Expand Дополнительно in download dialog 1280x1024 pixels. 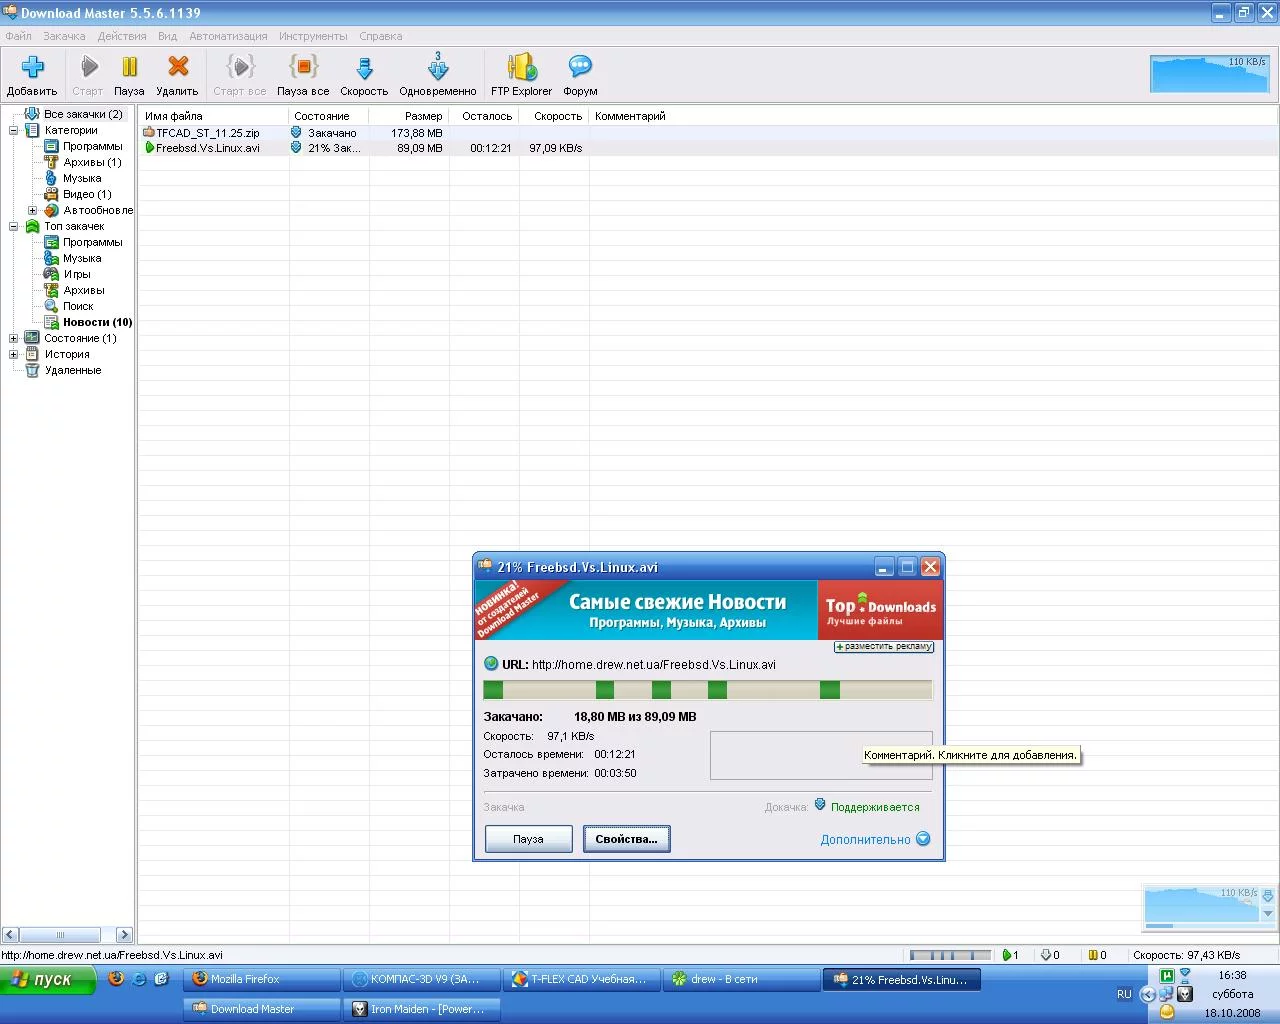875,839
